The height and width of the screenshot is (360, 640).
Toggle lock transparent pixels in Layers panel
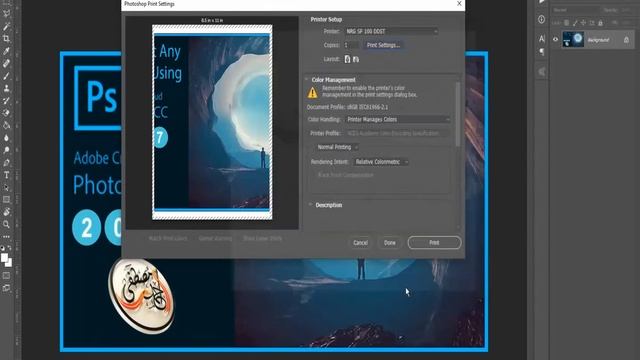(567, 23)
